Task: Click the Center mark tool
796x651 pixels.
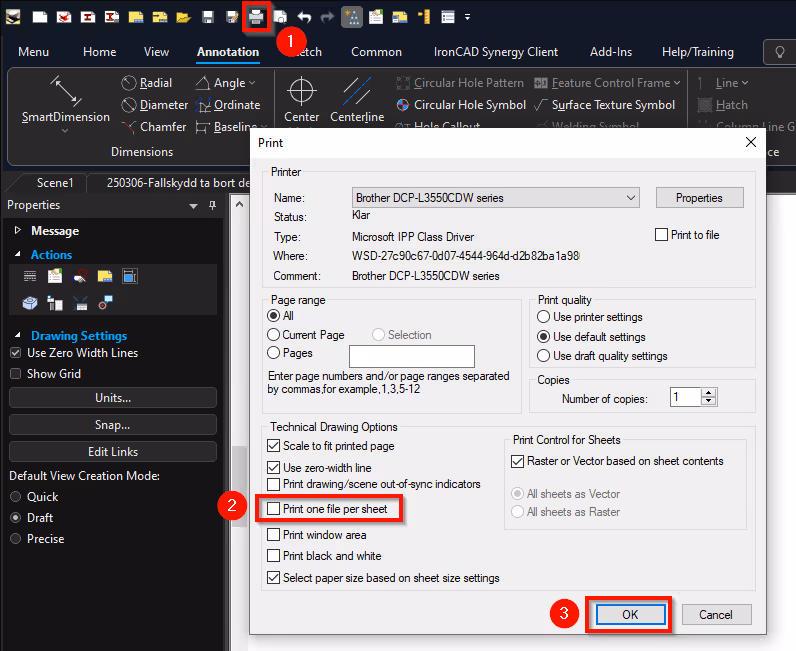Action: coord(302,100)
